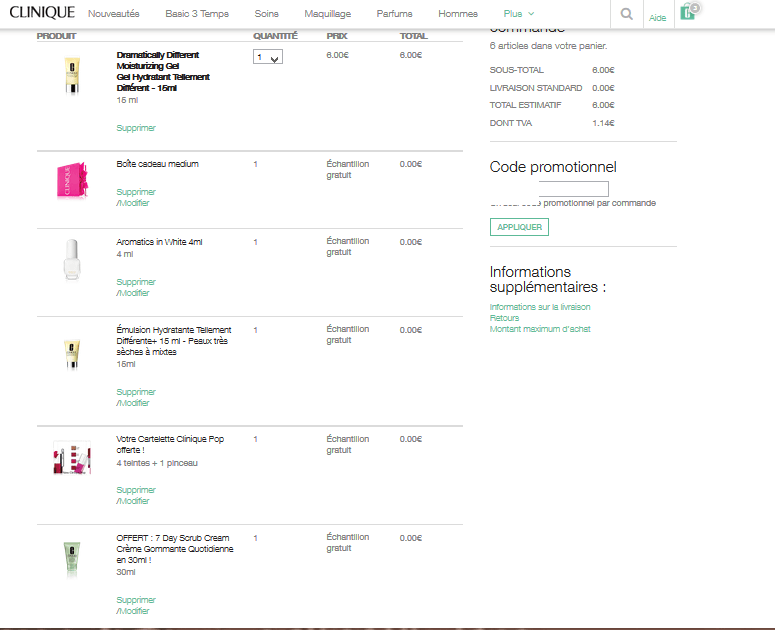The width and height of the screenshot is (775, 630).
Task: Click the Retours link
Action: click(x=504, y=318)
